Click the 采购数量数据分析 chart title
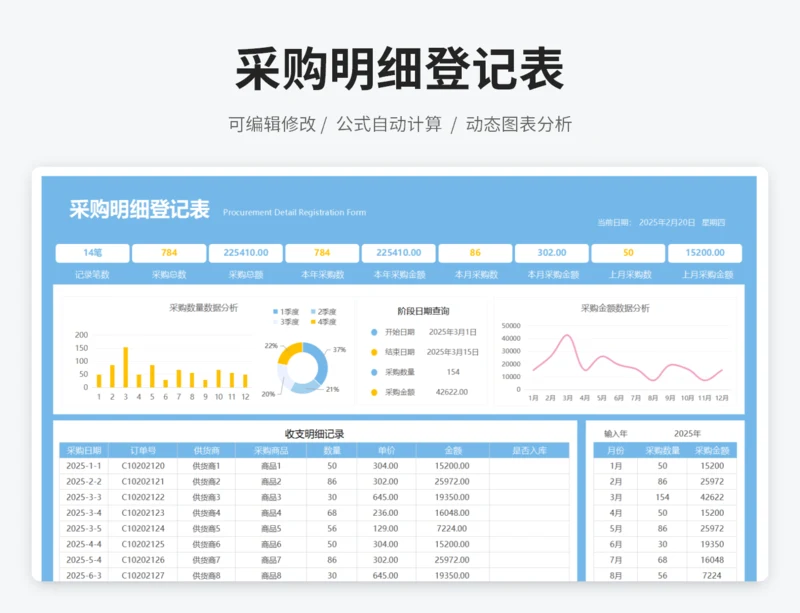800x613 pixels. [x=204, y=308]
